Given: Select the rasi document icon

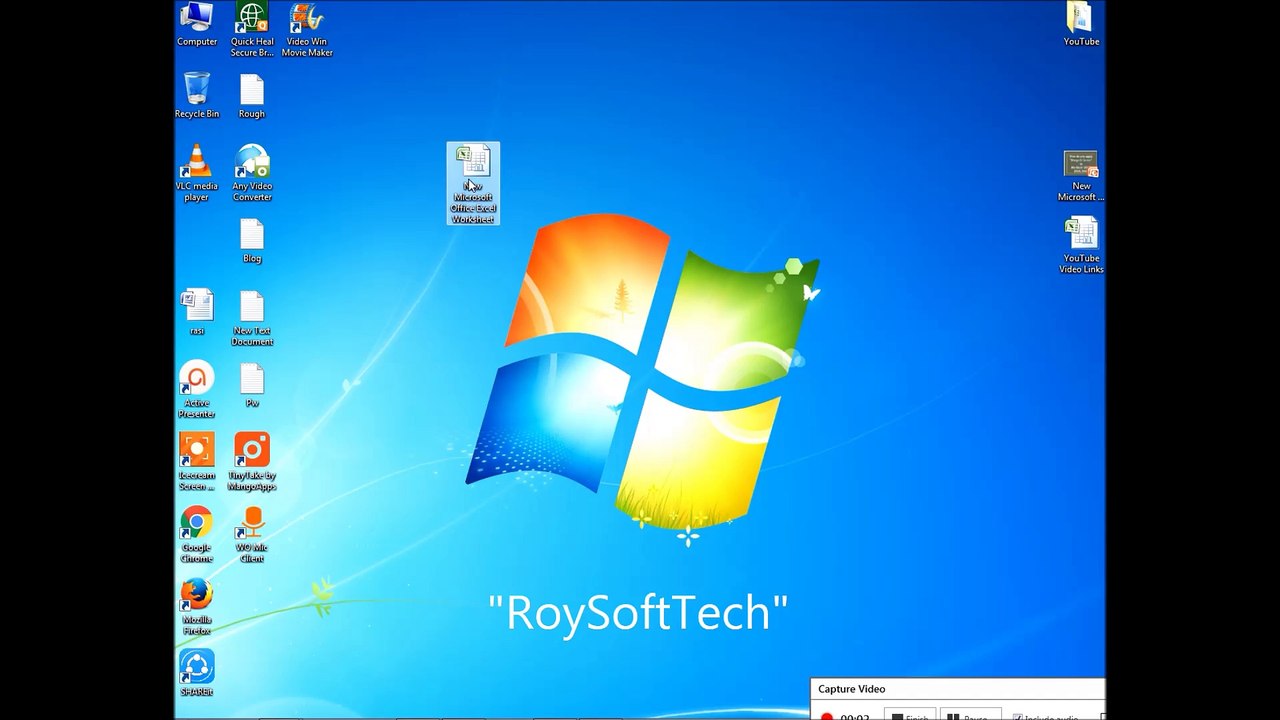Looking at the screenshot, I should tap(197, 313).
